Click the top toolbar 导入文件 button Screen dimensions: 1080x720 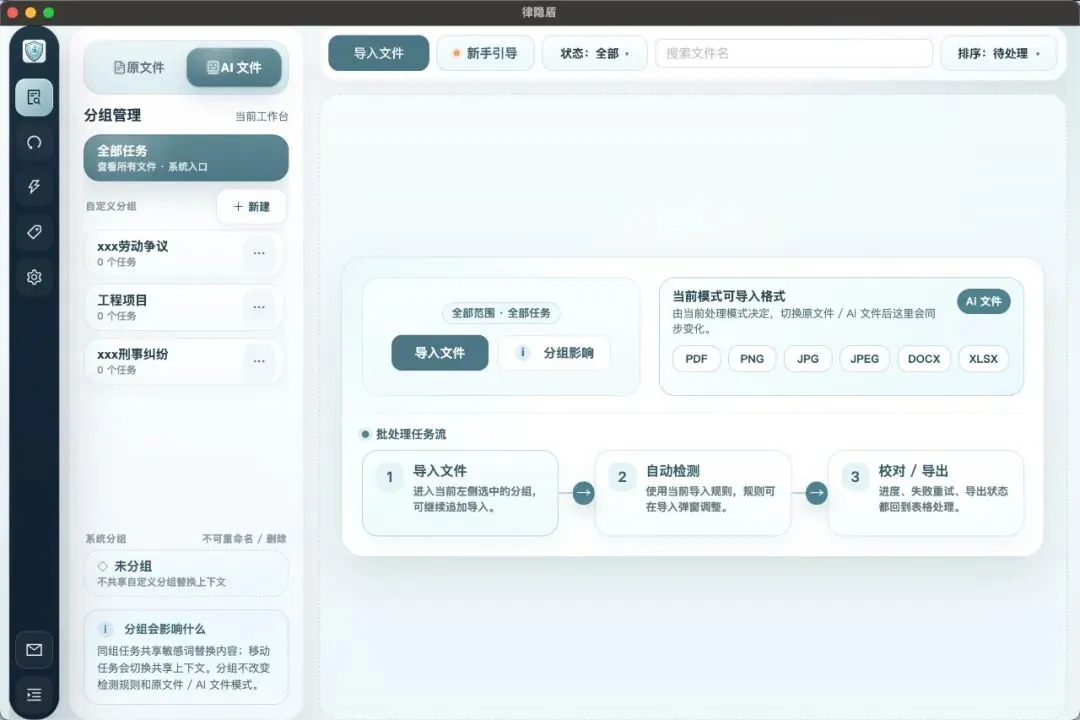click(x=379, y=53)
